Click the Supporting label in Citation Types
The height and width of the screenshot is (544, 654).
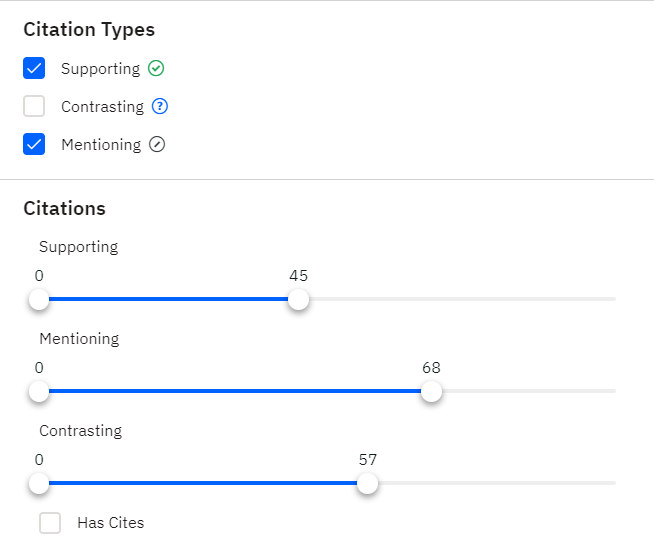(101, 69)
